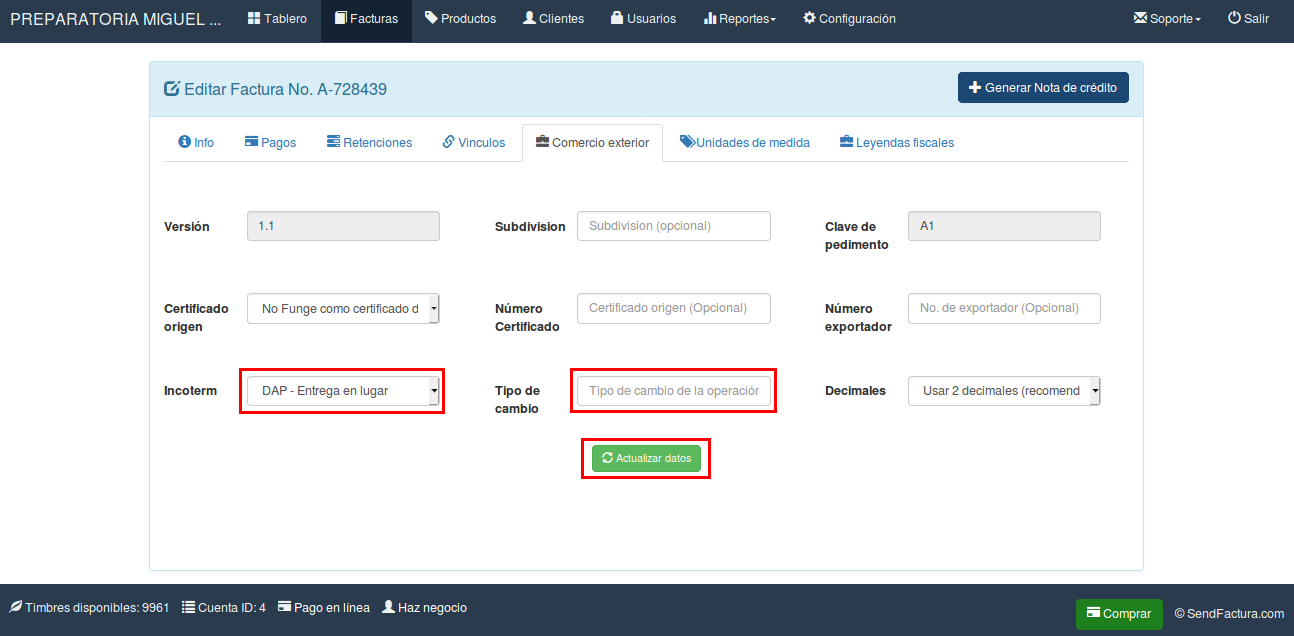Click the Tipo de cambio input field
The image size is (1294, 636).
coord(673,391)
